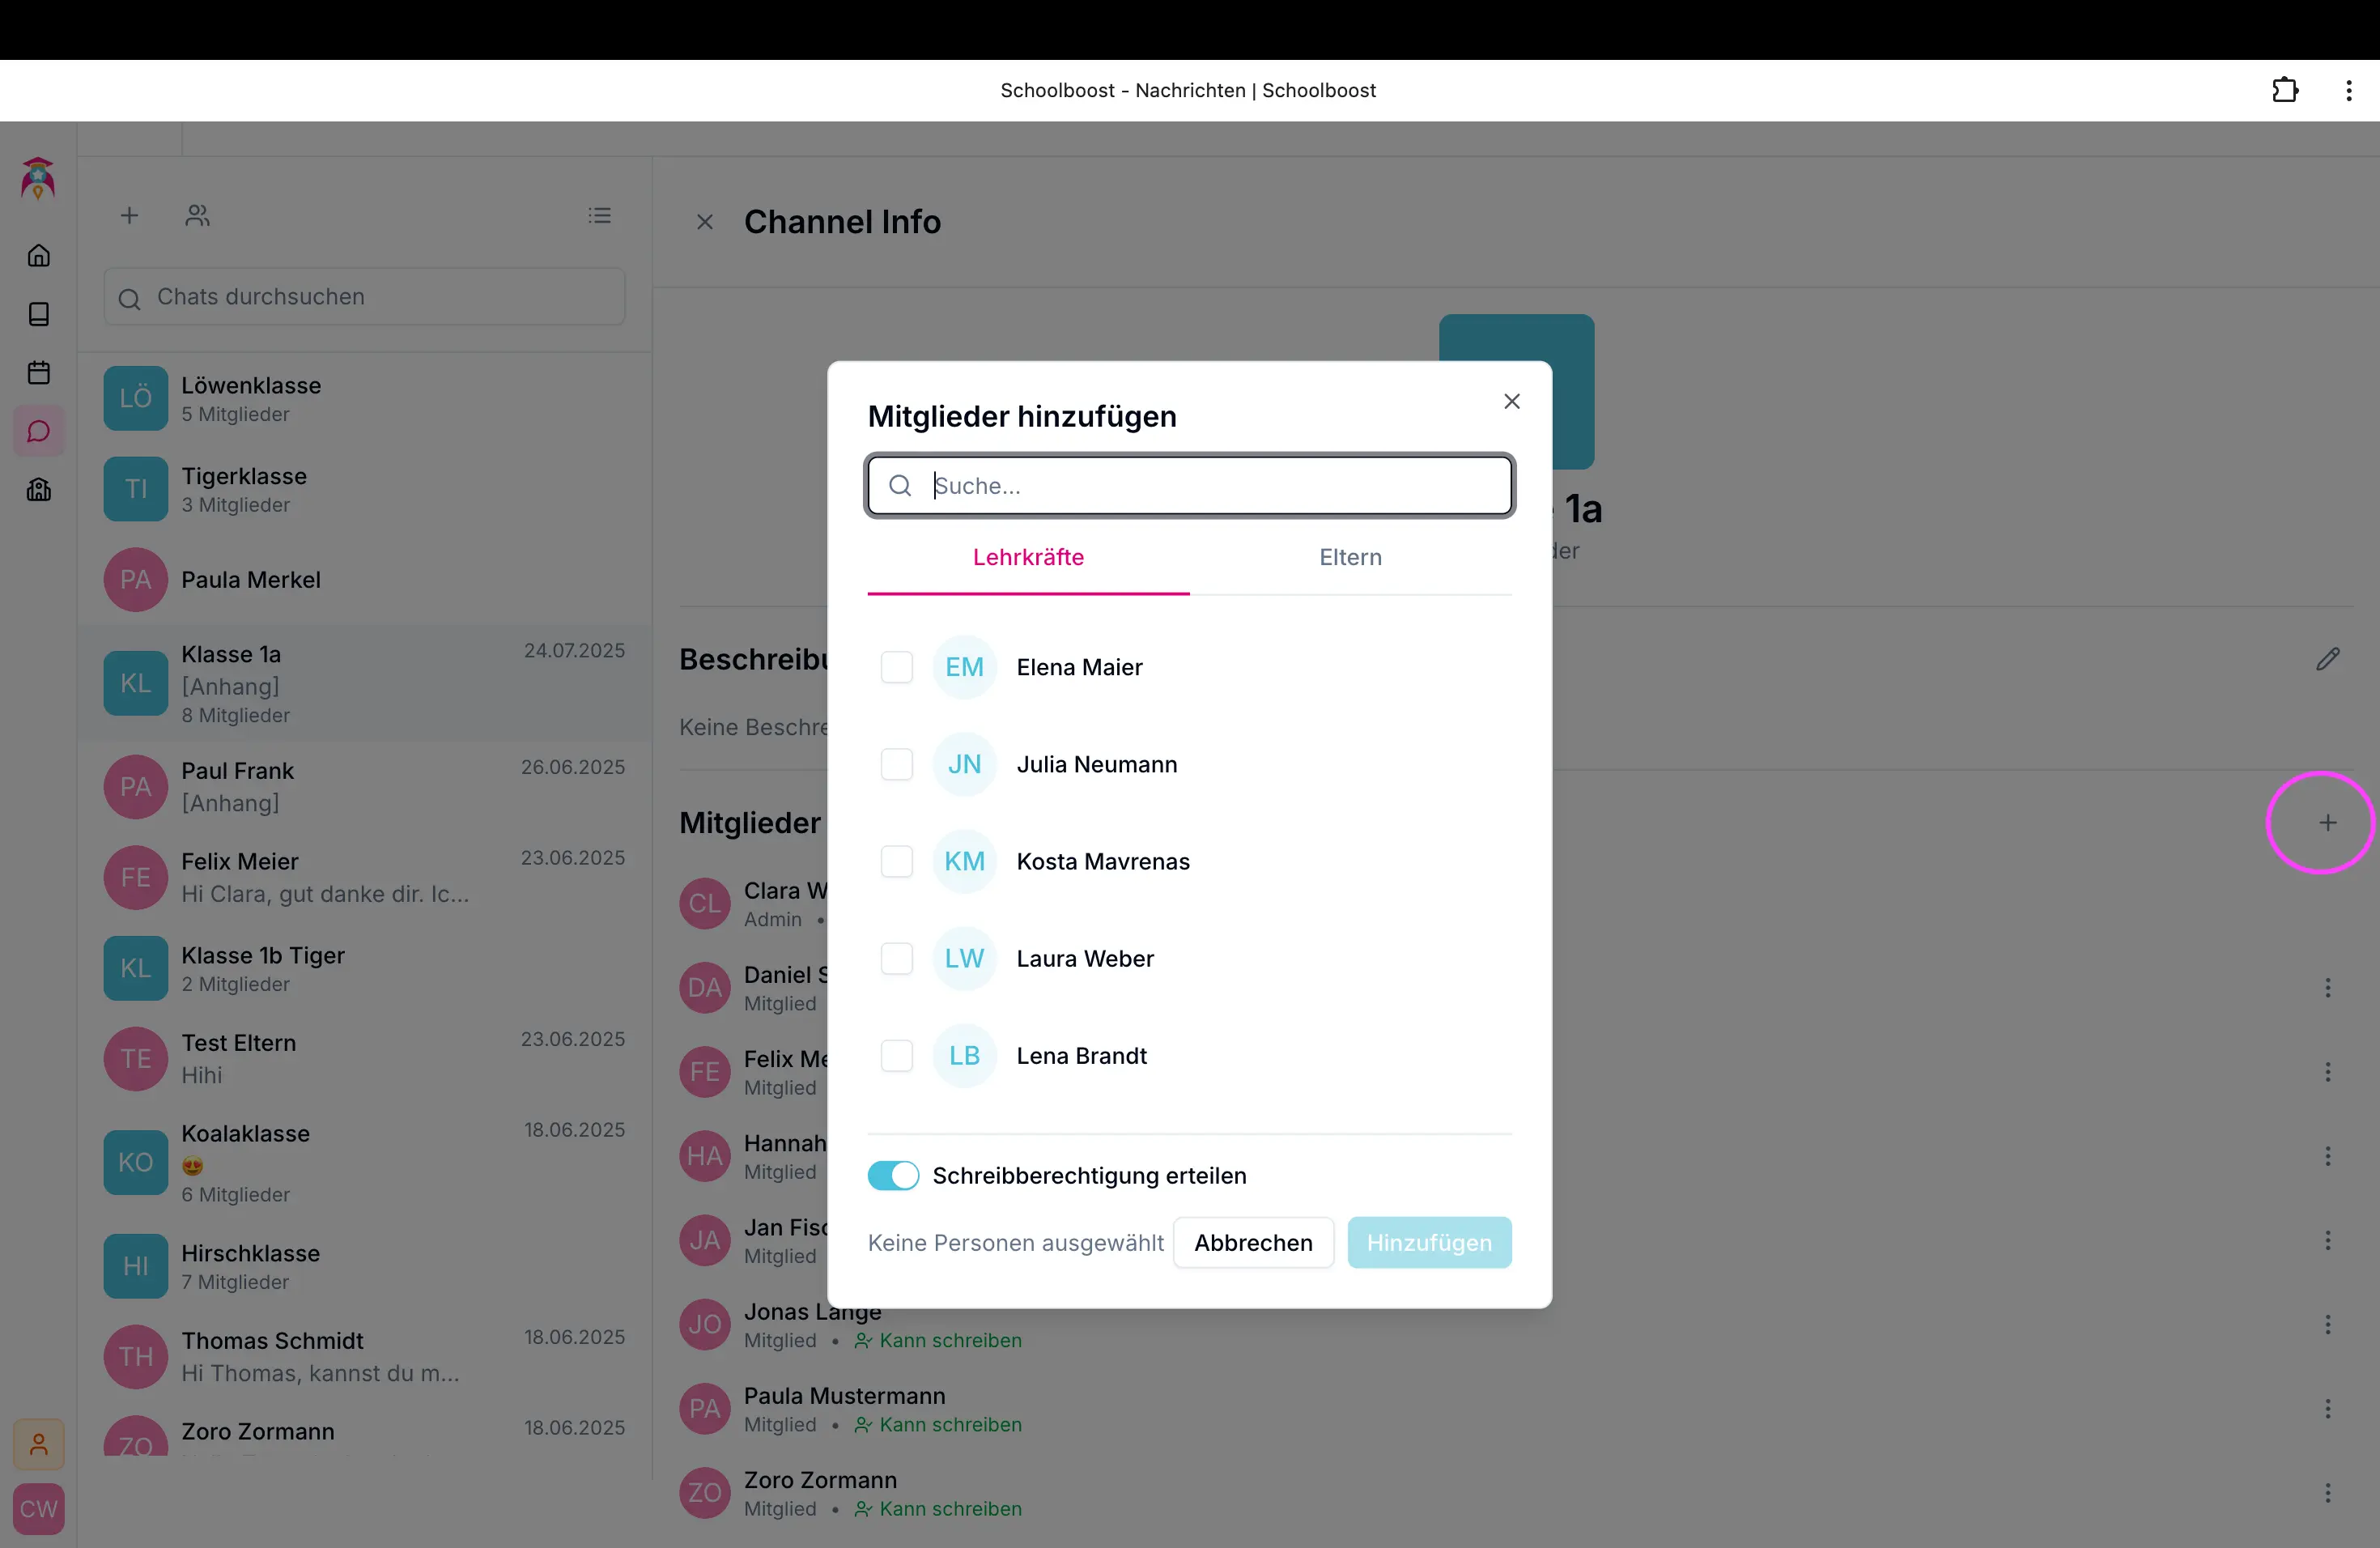This screenshot has height=1548, width=2380.
Task: Edit description with the pencil icon
Action: [x=2327, y=659]
